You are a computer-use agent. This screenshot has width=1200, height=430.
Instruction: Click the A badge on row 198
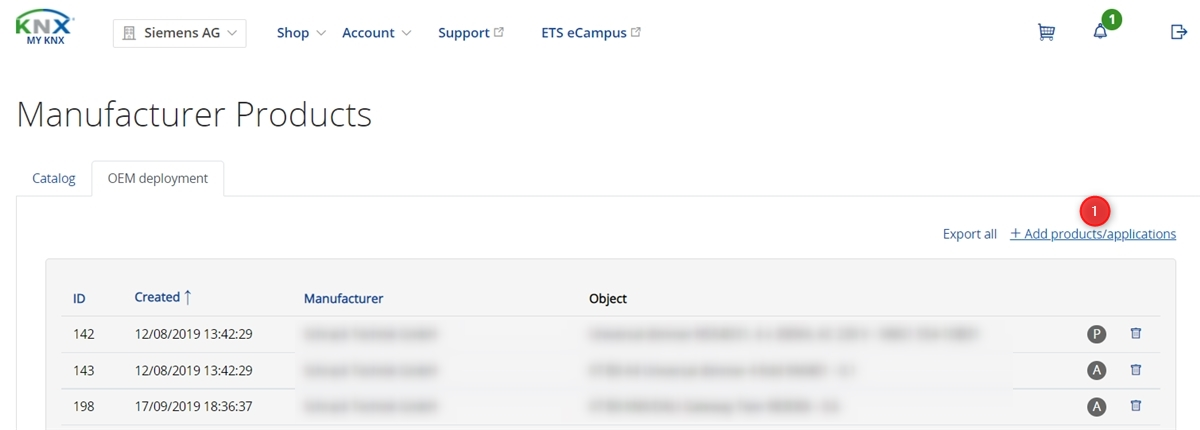[x=1097, y=406]
